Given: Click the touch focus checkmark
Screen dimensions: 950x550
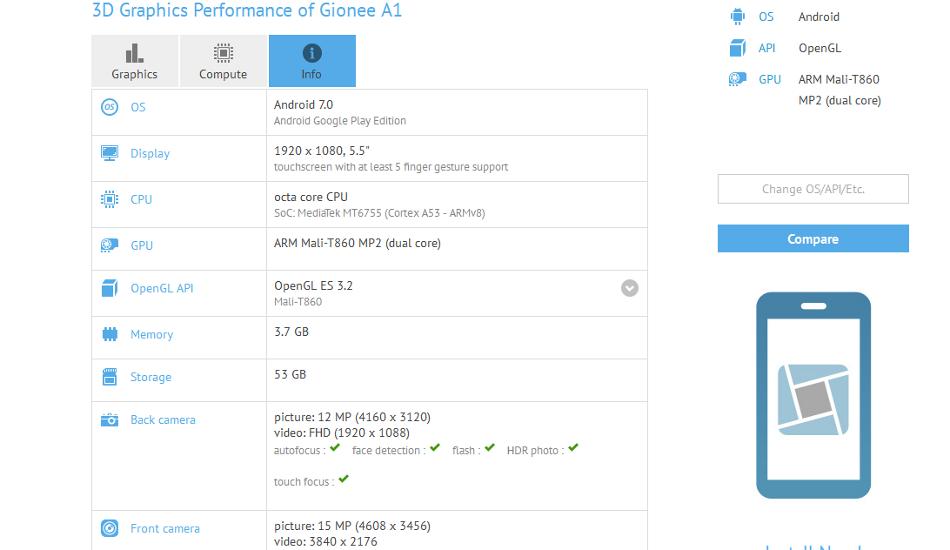Looking at the screenshot, I should 344,479.
